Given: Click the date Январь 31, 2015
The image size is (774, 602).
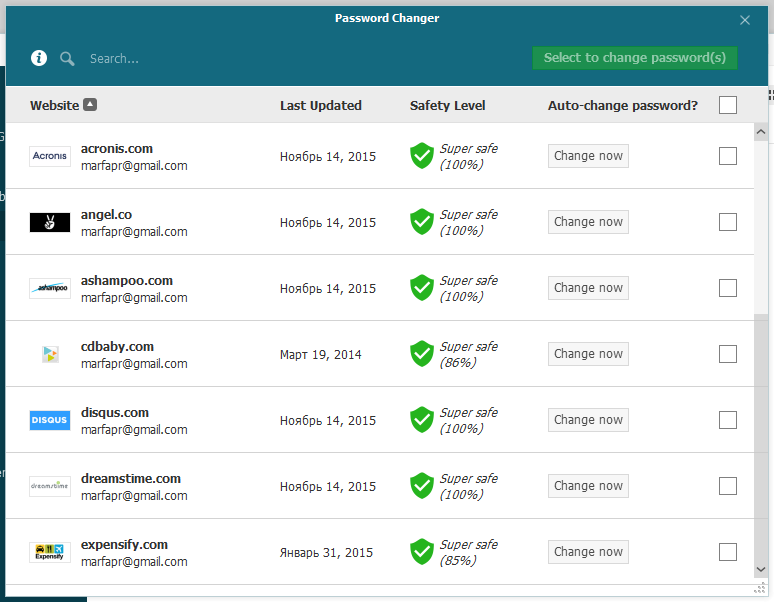Looking at the screenshot, I should (x=326, y=553).
